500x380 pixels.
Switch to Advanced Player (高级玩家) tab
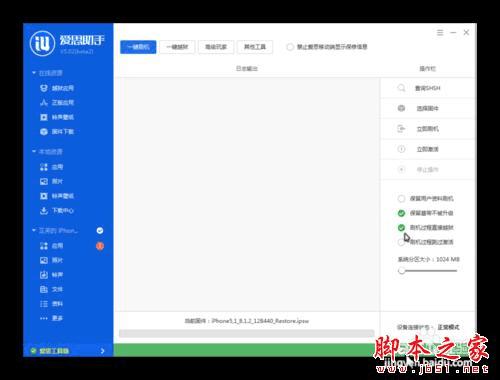[216, 47]
